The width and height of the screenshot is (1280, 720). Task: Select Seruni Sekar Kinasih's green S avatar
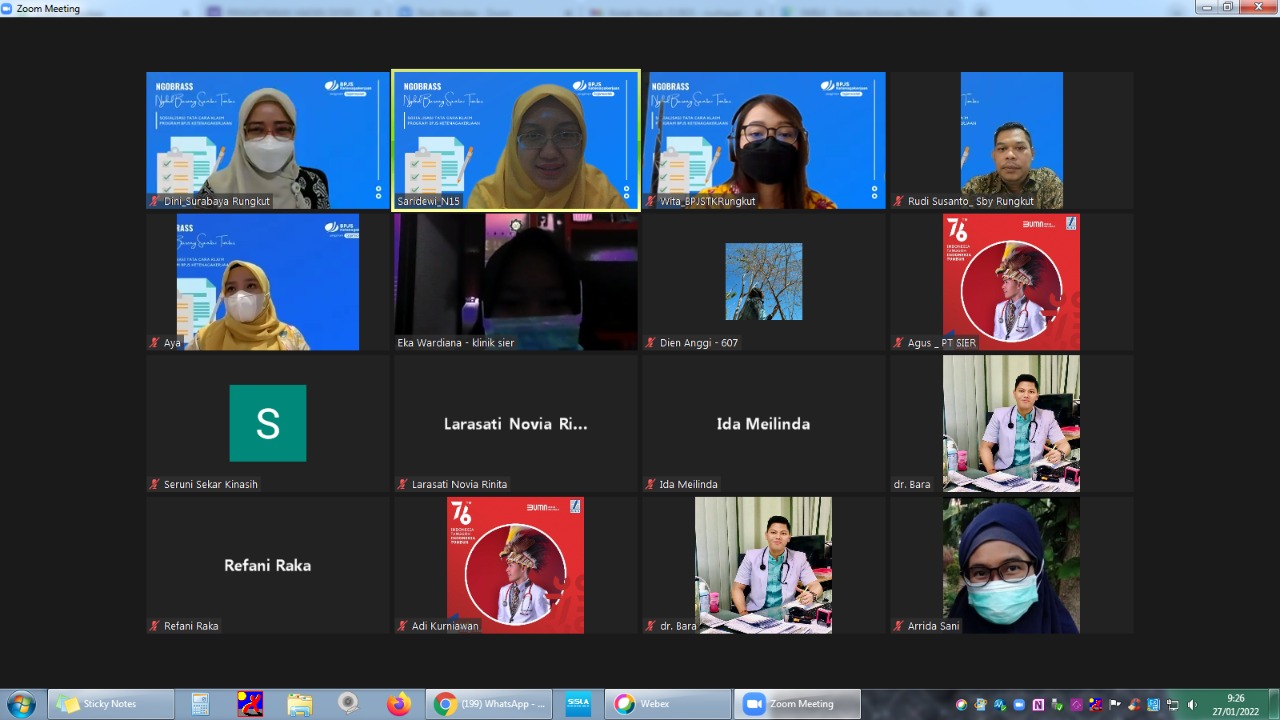pyautogui.click(x=267, y=423)
